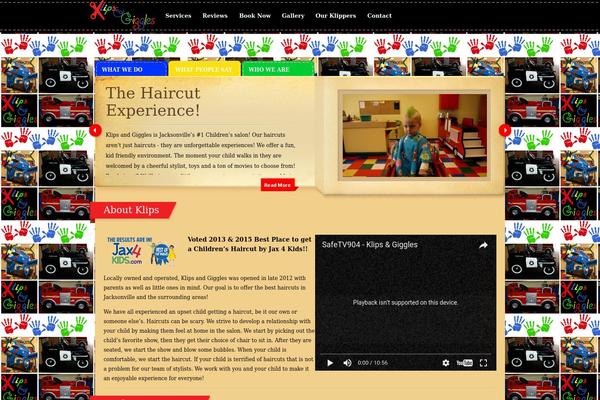Play the SafeTV904 YouTube video
Screen dimensions: 600x400
coord(330,363)
